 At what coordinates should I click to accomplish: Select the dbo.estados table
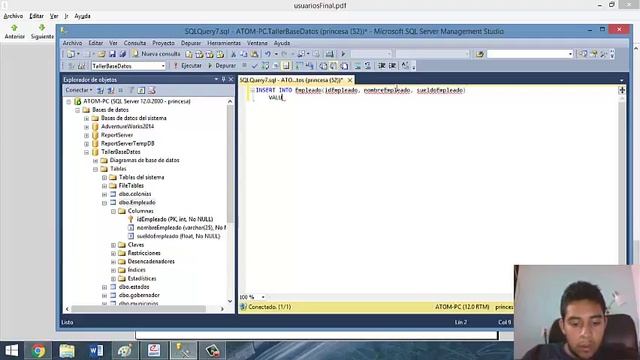pyautogui.click(x=133, y=287)
